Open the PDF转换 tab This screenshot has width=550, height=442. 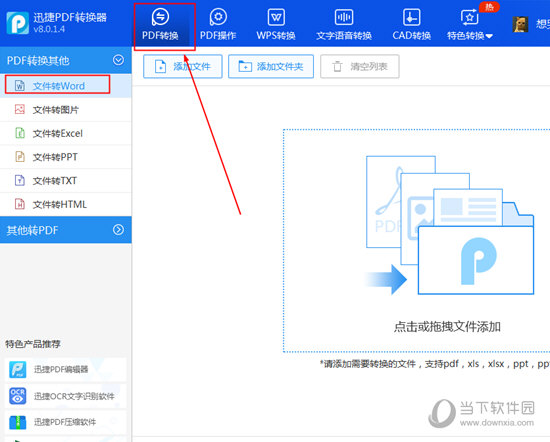point(160,25)
